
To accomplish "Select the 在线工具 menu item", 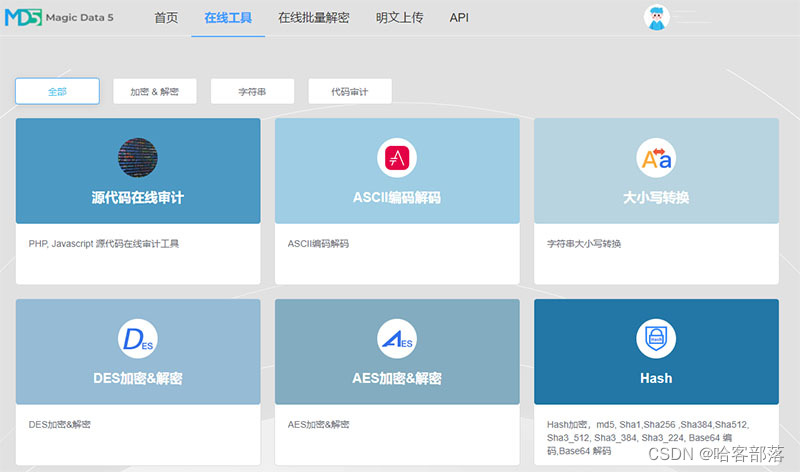I will coord(228,18).
